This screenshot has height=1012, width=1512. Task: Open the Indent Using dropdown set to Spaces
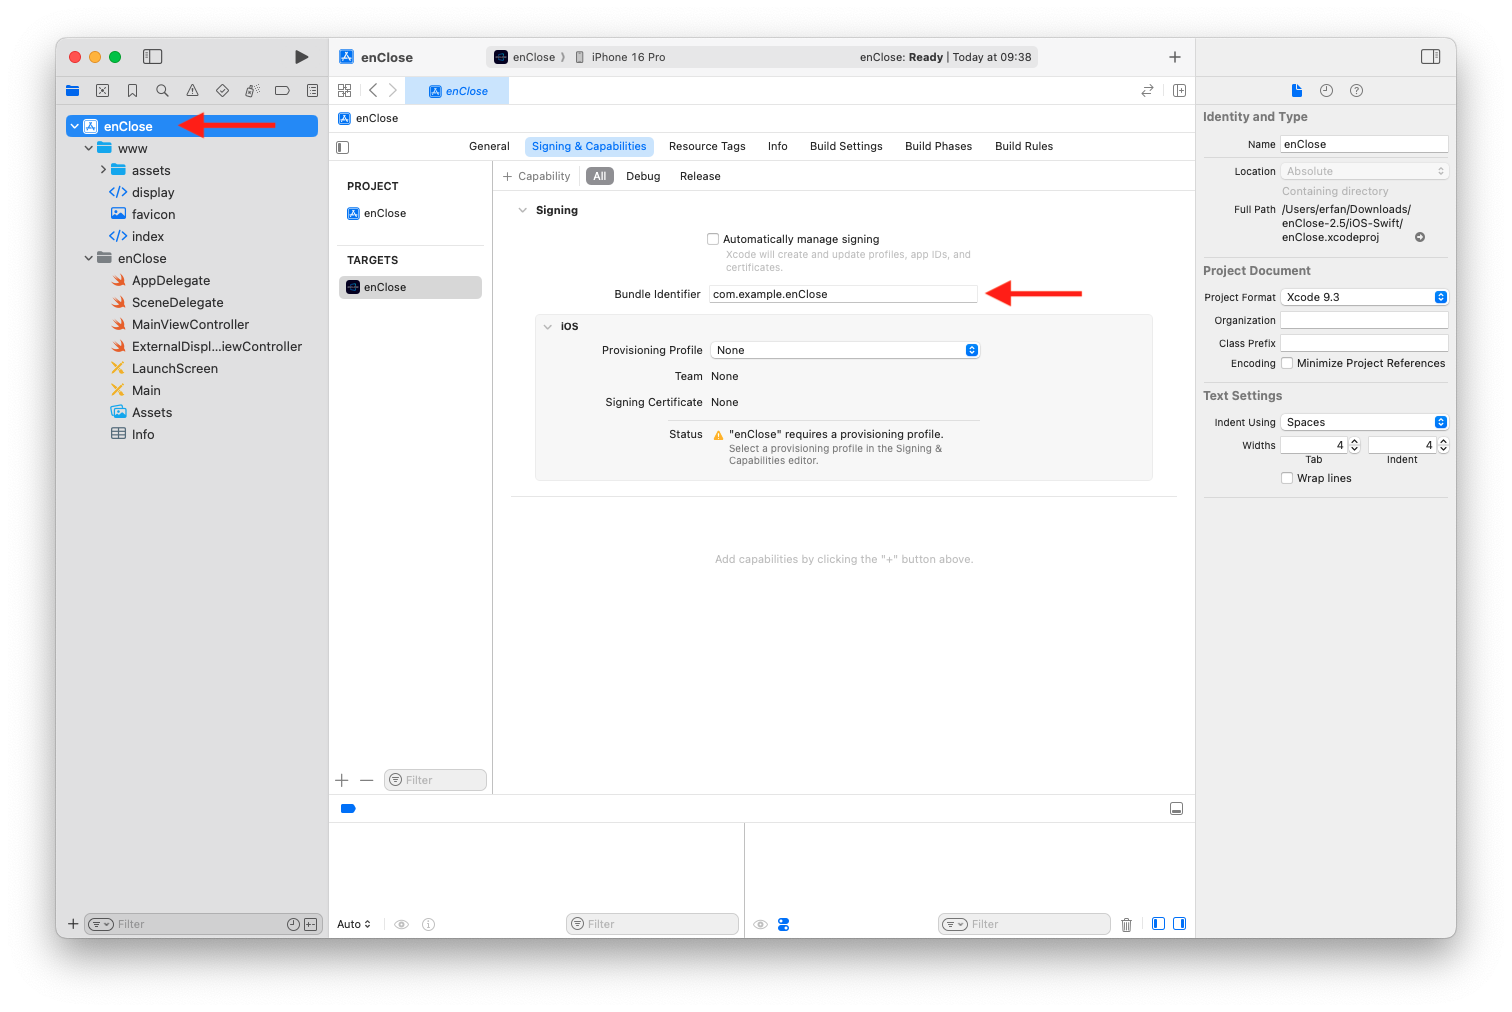[1364, 421]
